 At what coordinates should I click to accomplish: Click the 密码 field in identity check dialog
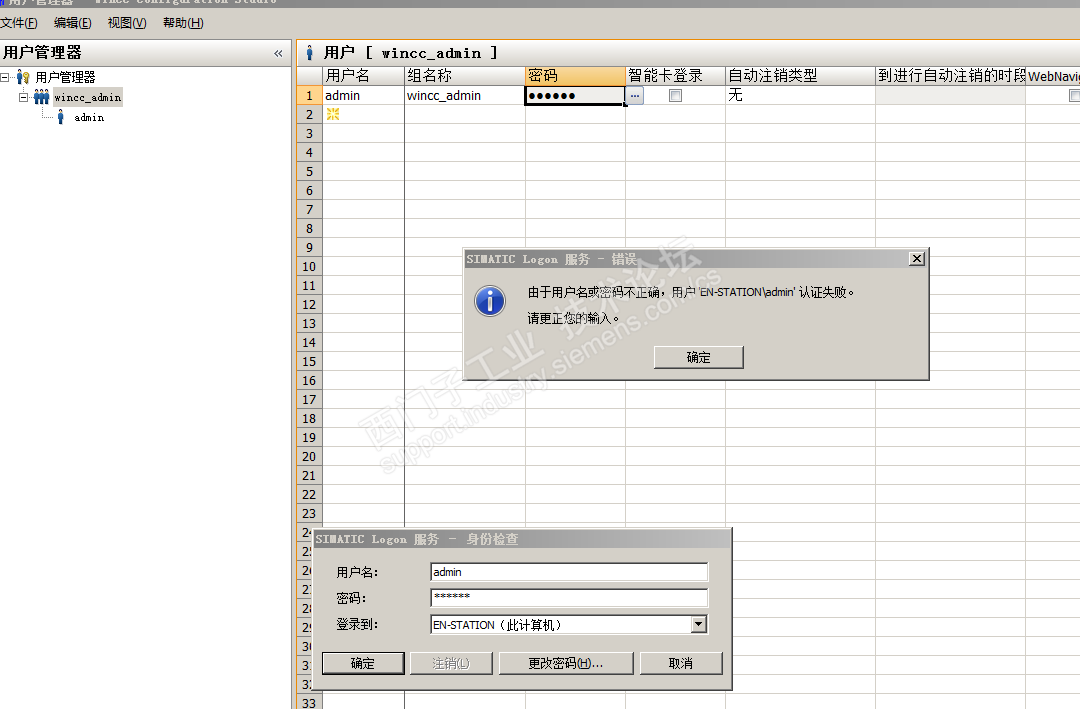pyautogui.click(x=569, y=597)
